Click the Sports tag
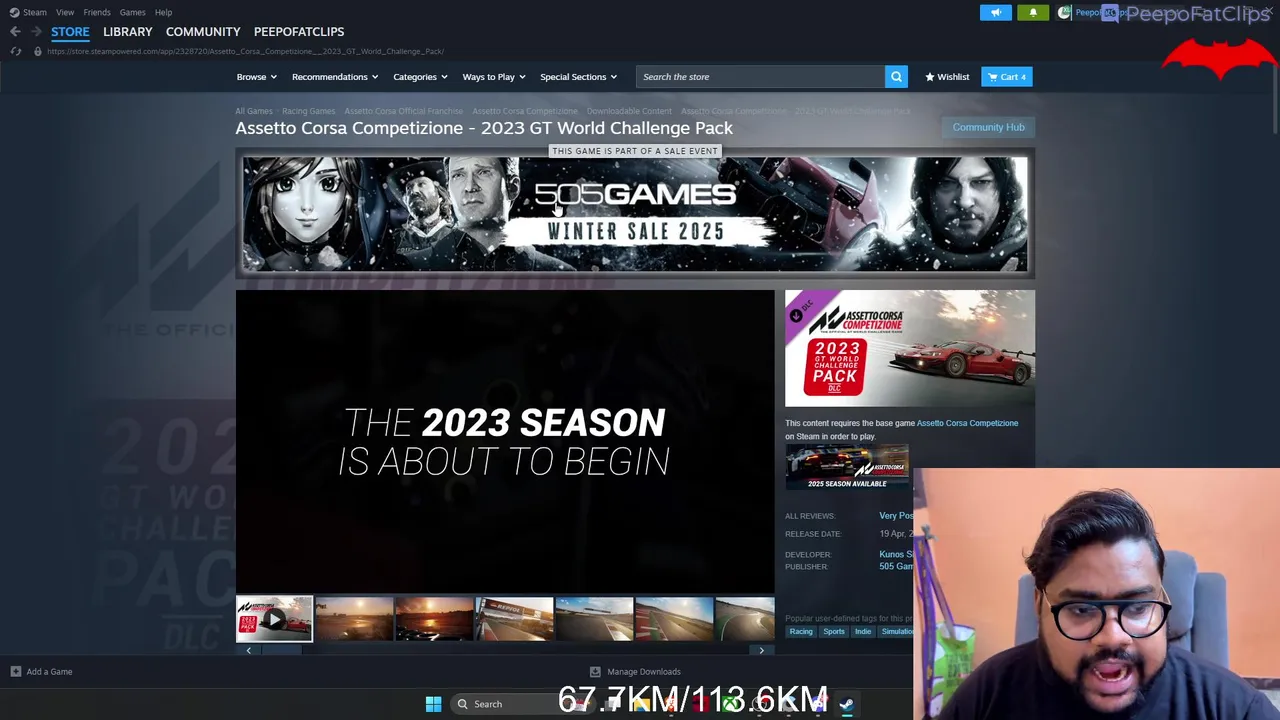 click(x=834, y=632)
